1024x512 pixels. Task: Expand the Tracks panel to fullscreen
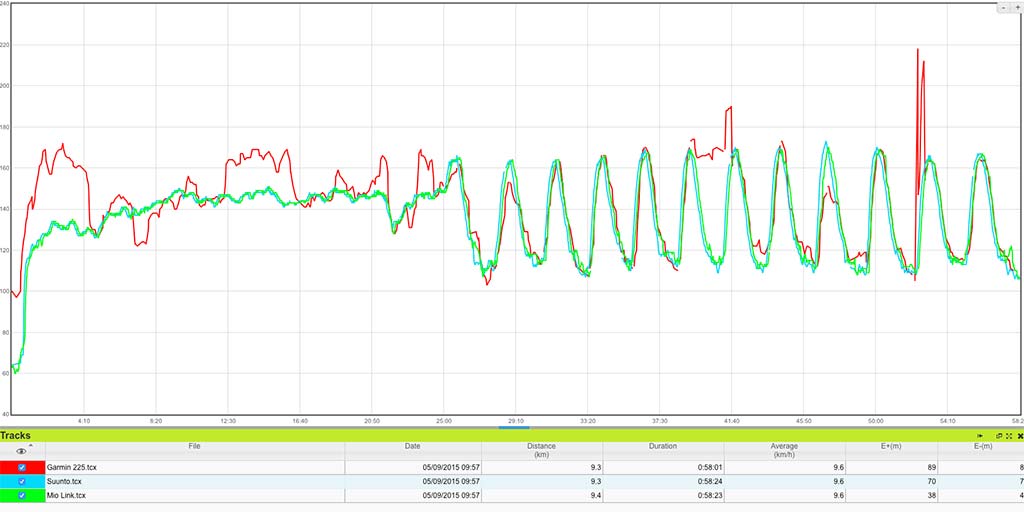coord(1009,436)
